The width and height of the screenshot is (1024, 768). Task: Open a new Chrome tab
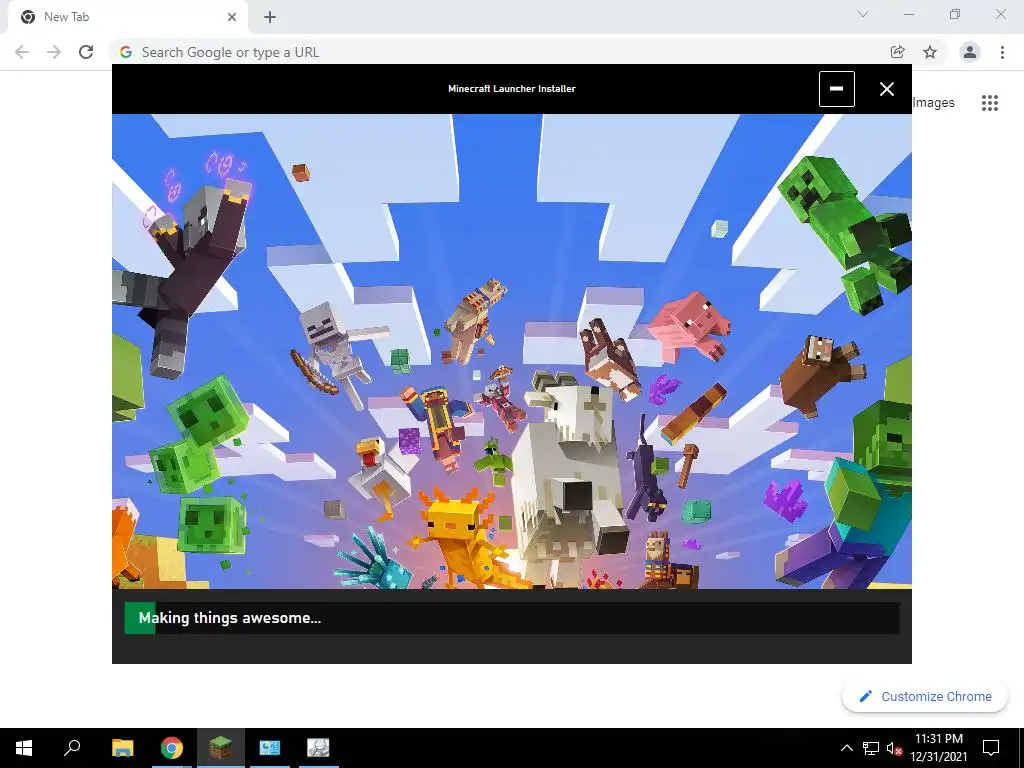coord(270,17)
